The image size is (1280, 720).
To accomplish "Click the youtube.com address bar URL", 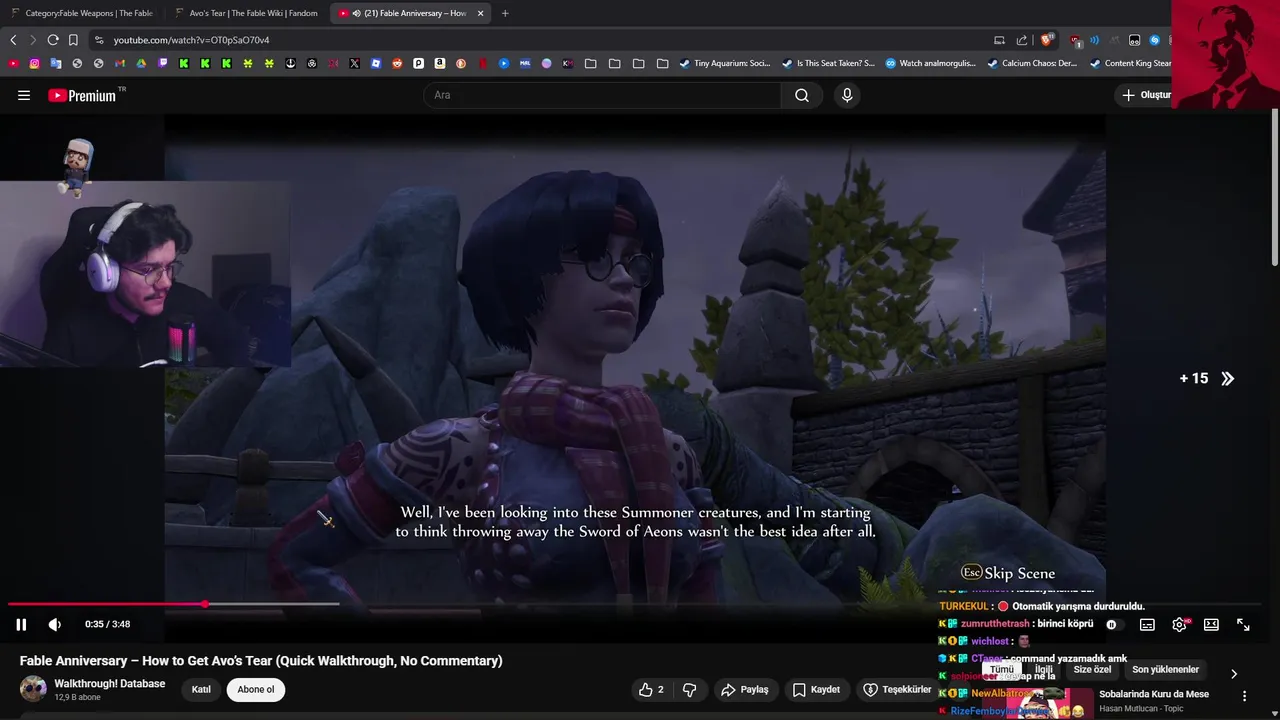I will tap(191, 40).
